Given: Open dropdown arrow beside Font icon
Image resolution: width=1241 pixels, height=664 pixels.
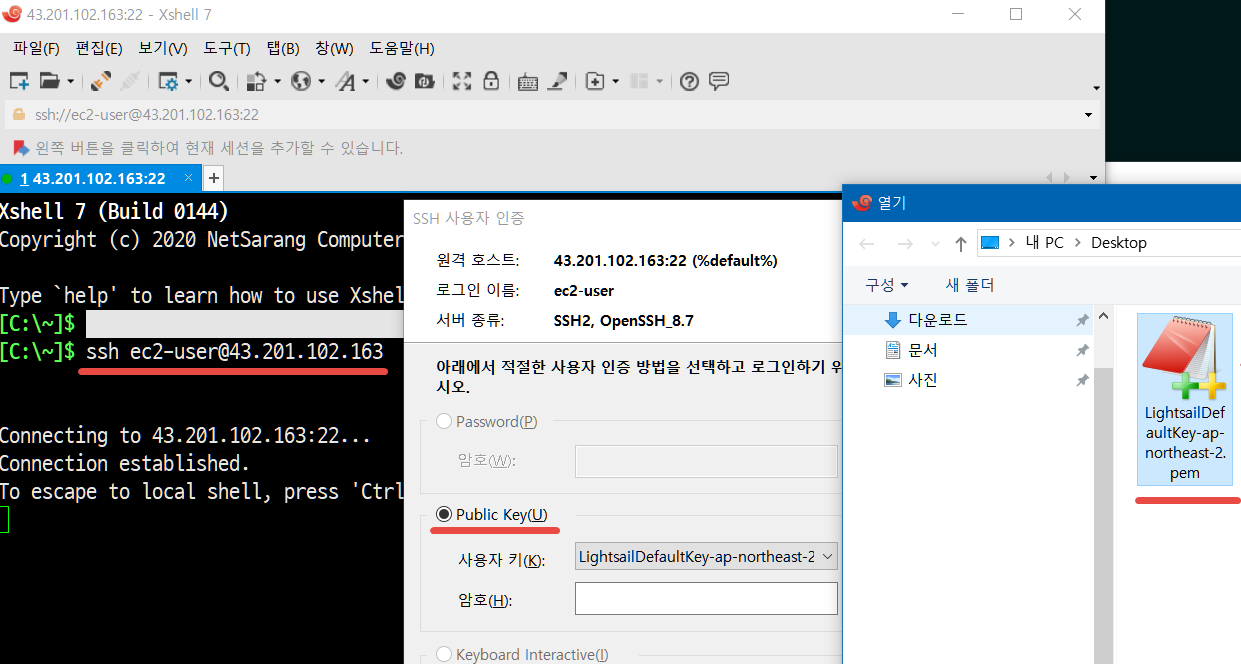Looking at the screenshot, I should tap(365, 82).
